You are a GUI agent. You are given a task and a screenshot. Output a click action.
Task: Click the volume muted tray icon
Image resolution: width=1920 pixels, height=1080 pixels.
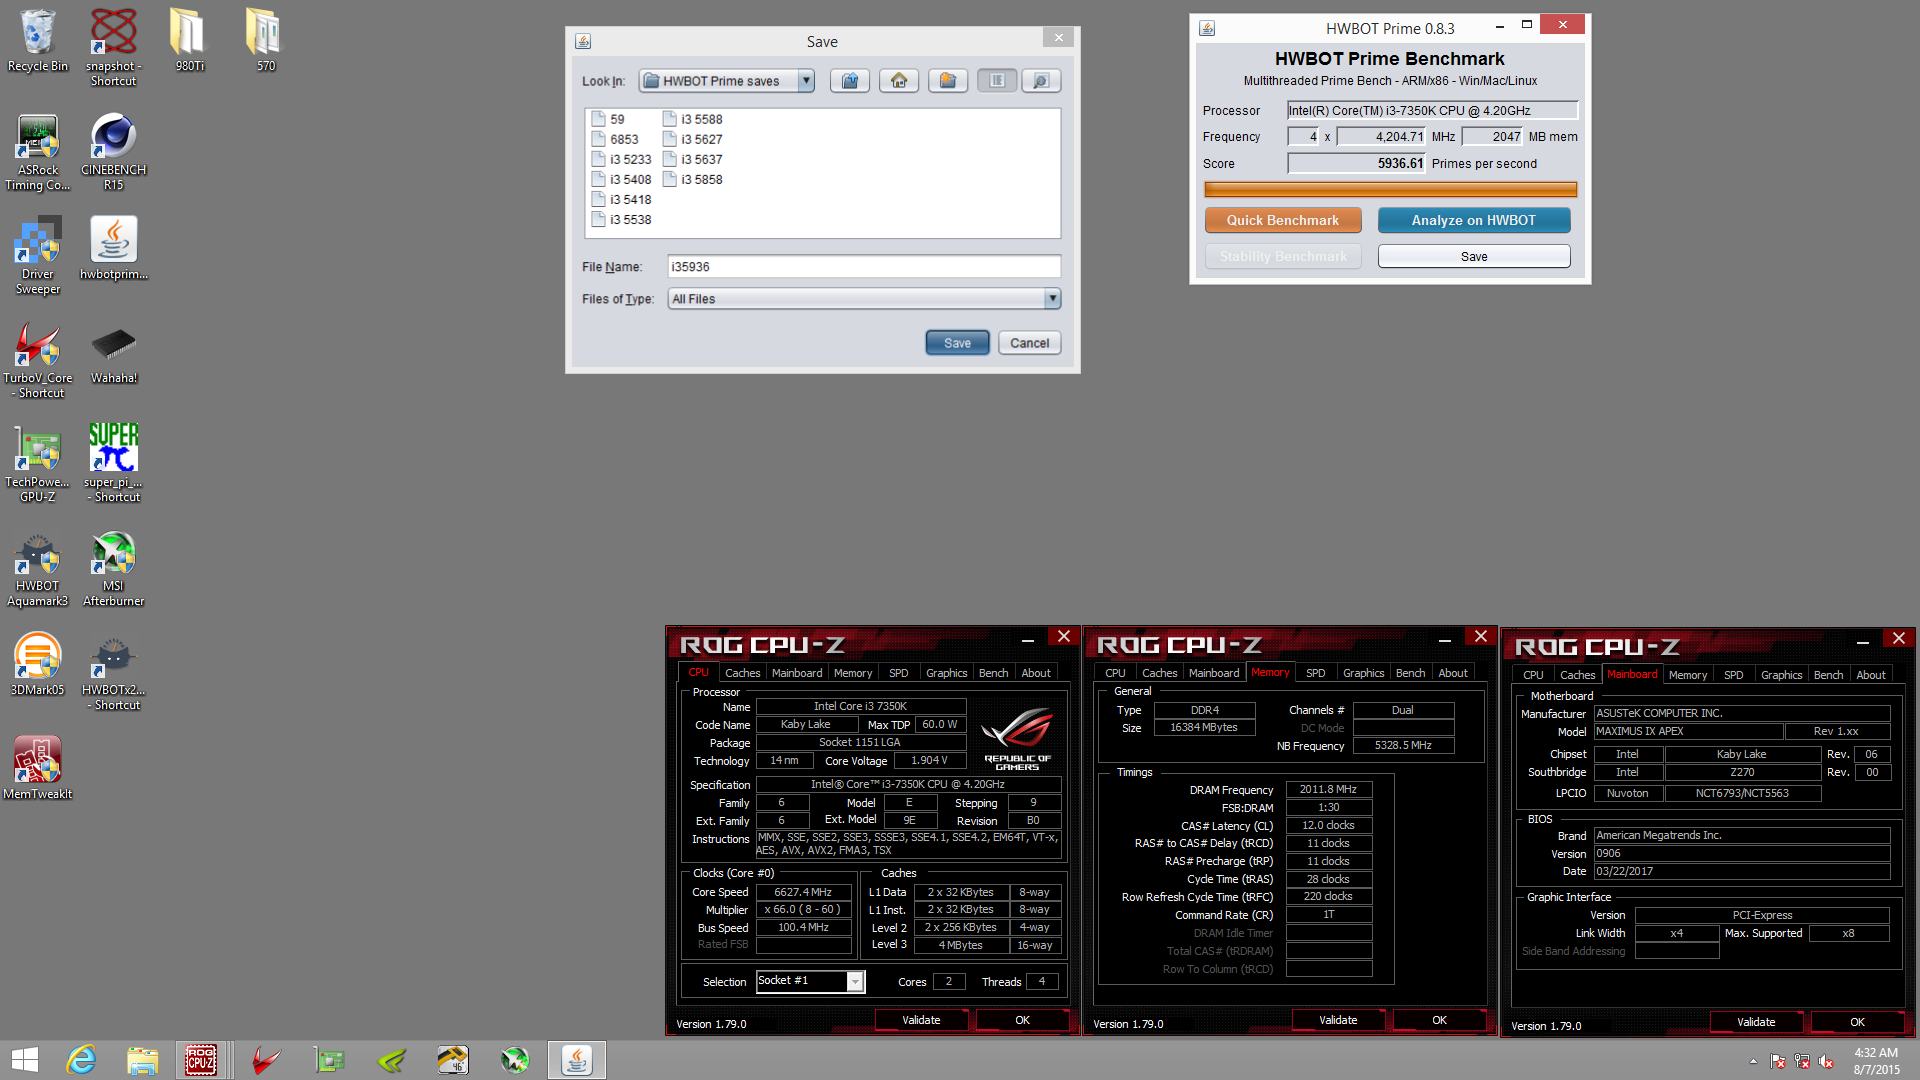click(1826, 1061)
